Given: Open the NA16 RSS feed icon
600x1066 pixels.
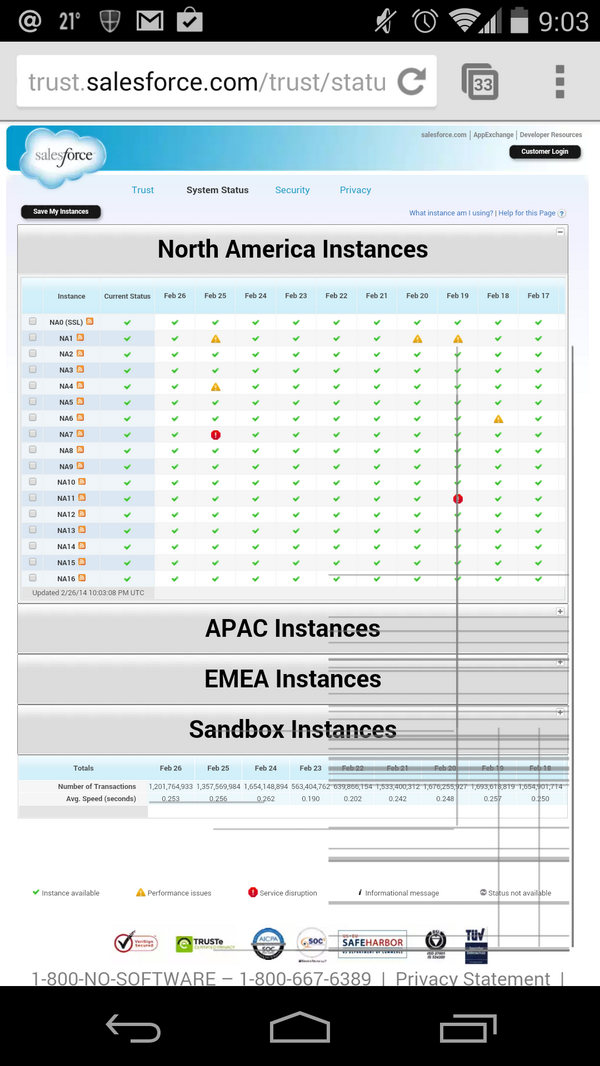Looking at the screenshot, I should pos(82,578).
